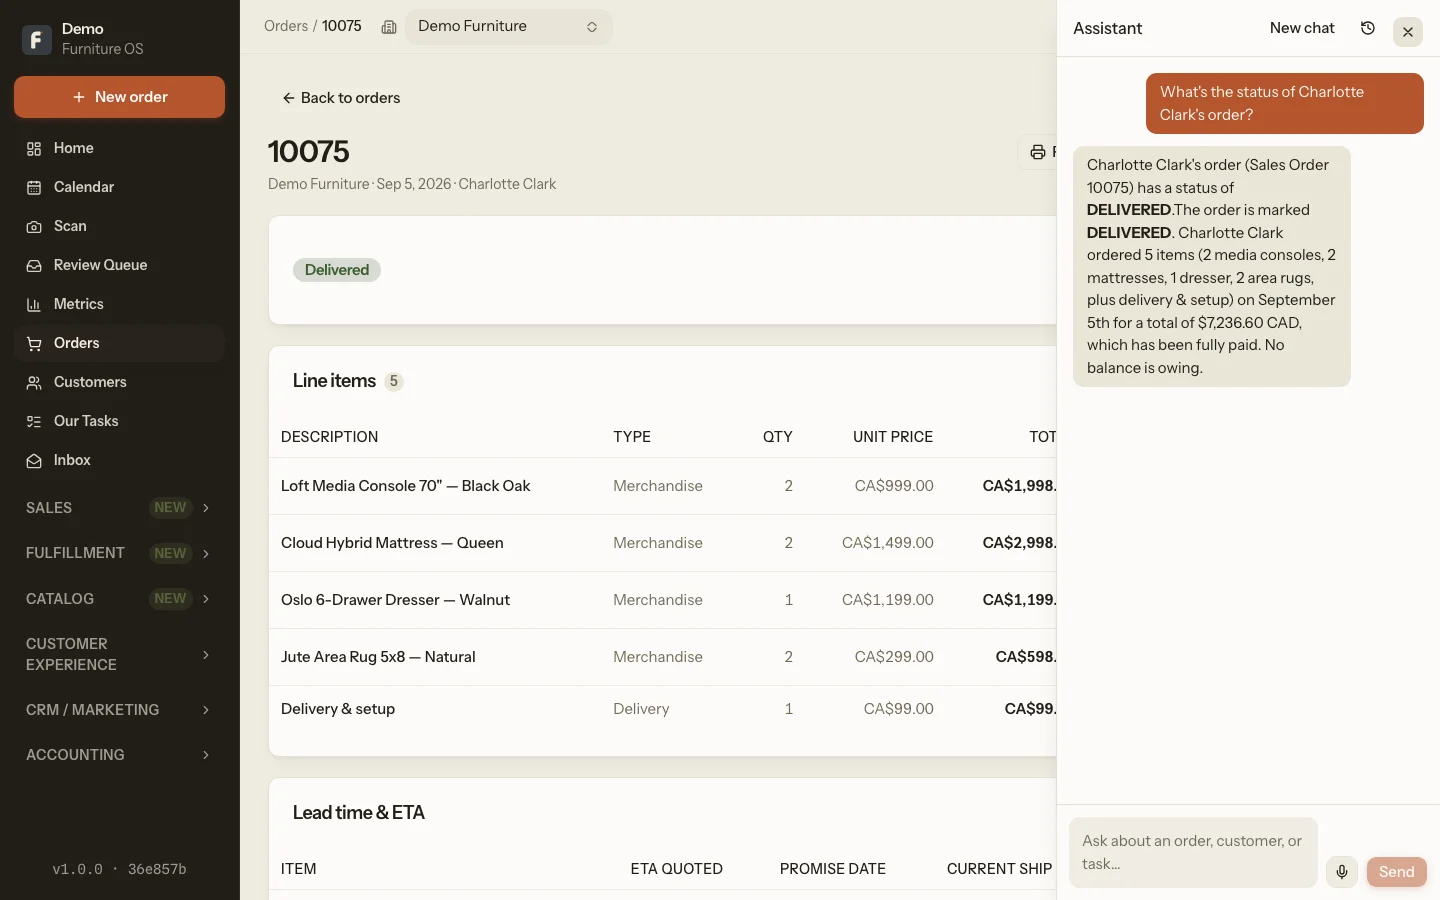Open the chat history clock icon

(x=1368, y=28)
